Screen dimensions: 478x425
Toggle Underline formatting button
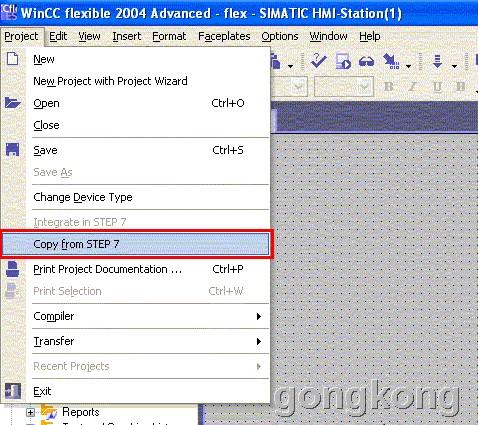(x=437, y=87)
